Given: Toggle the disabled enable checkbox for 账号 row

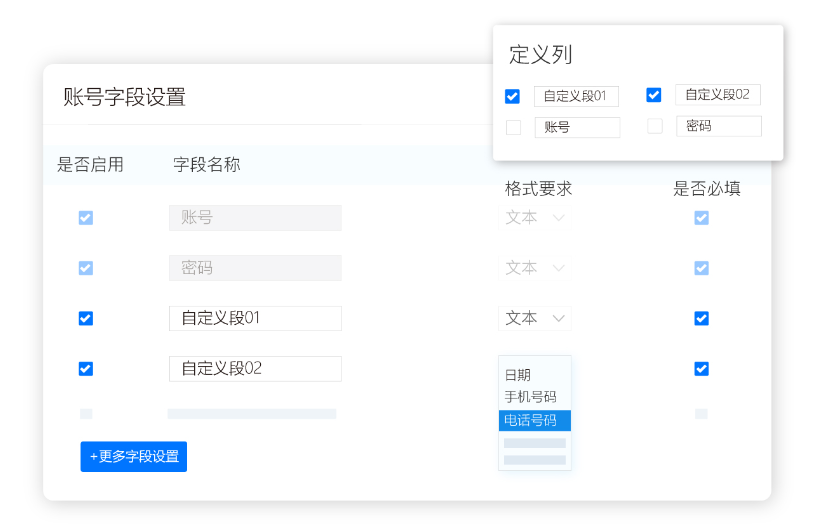Looking at the screenshot, I should [86, 217].
